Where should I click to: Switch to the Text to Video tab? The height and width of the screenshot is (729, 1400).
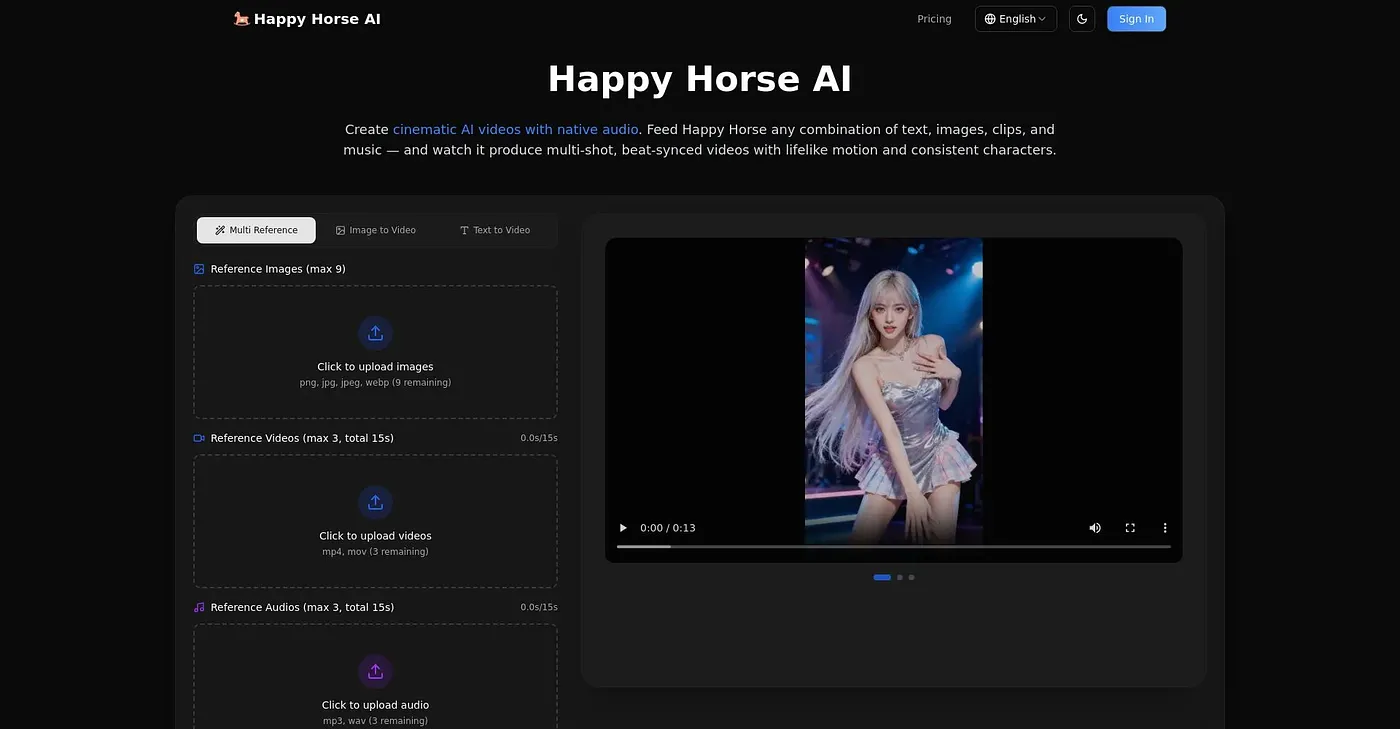click(495, 230)
